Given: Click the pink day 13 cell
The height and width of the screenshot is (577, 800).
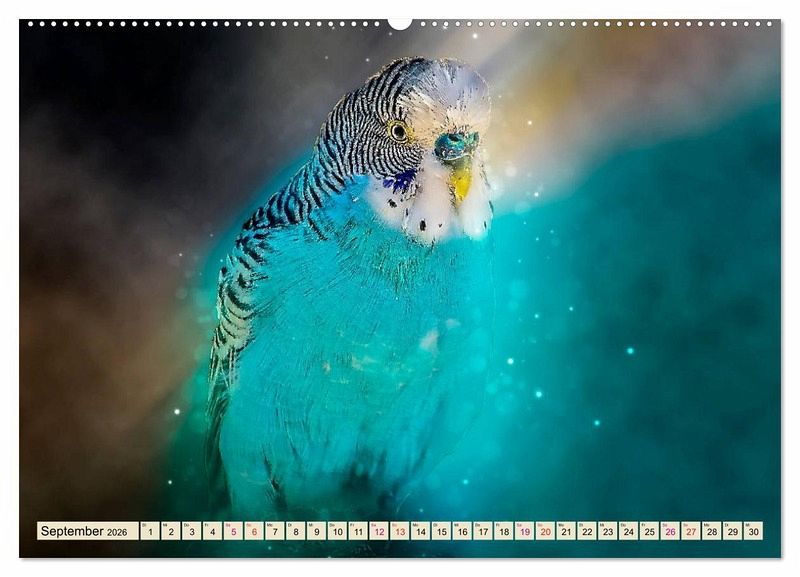Looking at the screenshot, I should point(400,531).
